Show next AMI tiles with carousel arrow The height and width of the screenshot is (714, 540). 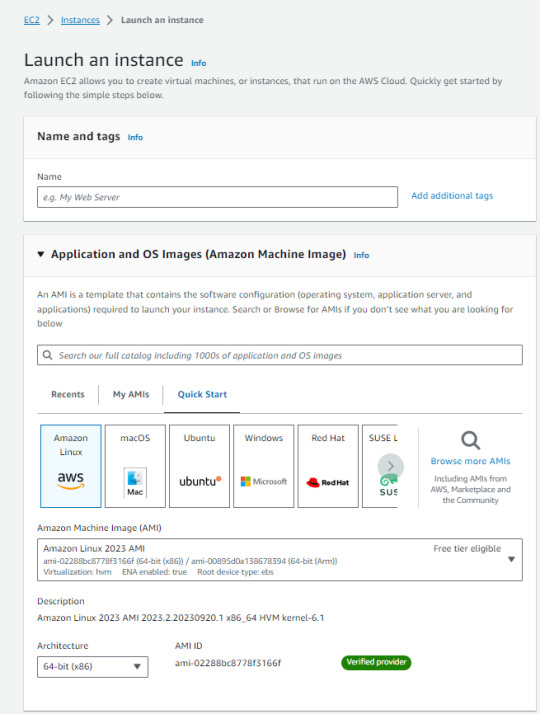pos(391,466)
